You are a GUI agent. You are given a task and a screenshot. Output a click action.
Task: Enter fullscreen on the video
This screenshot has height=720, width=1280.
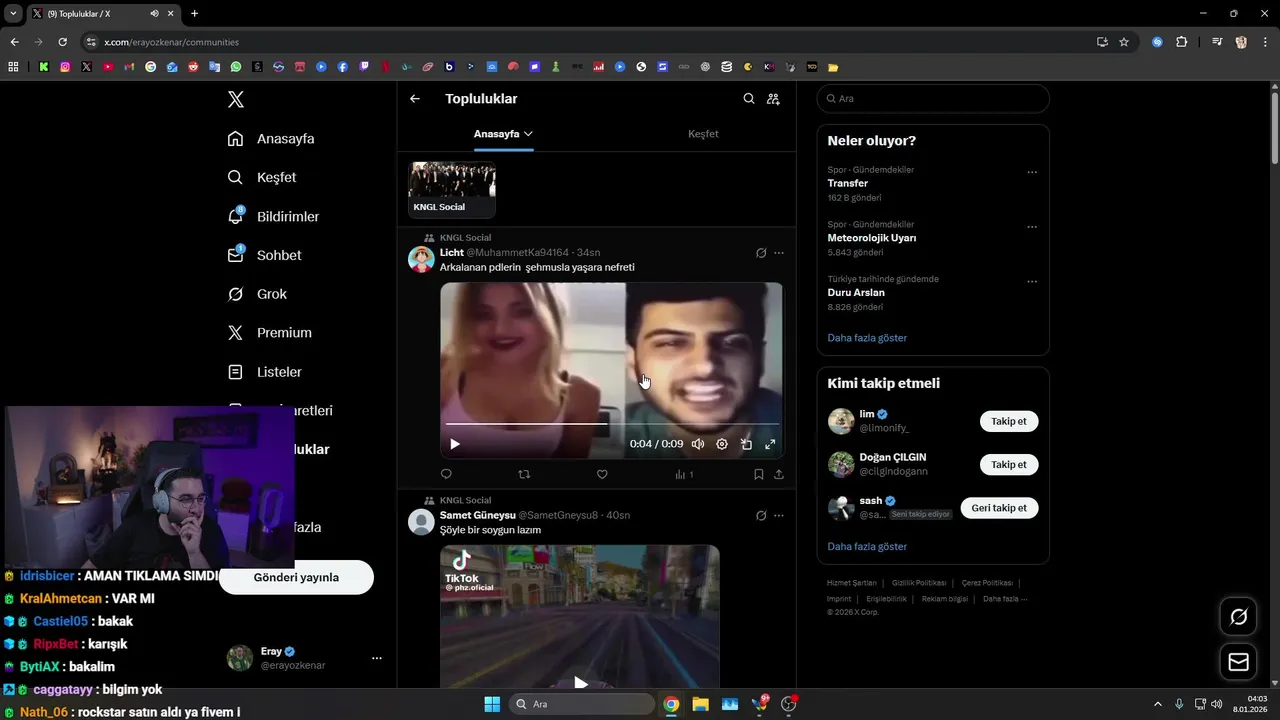[770, 444]
